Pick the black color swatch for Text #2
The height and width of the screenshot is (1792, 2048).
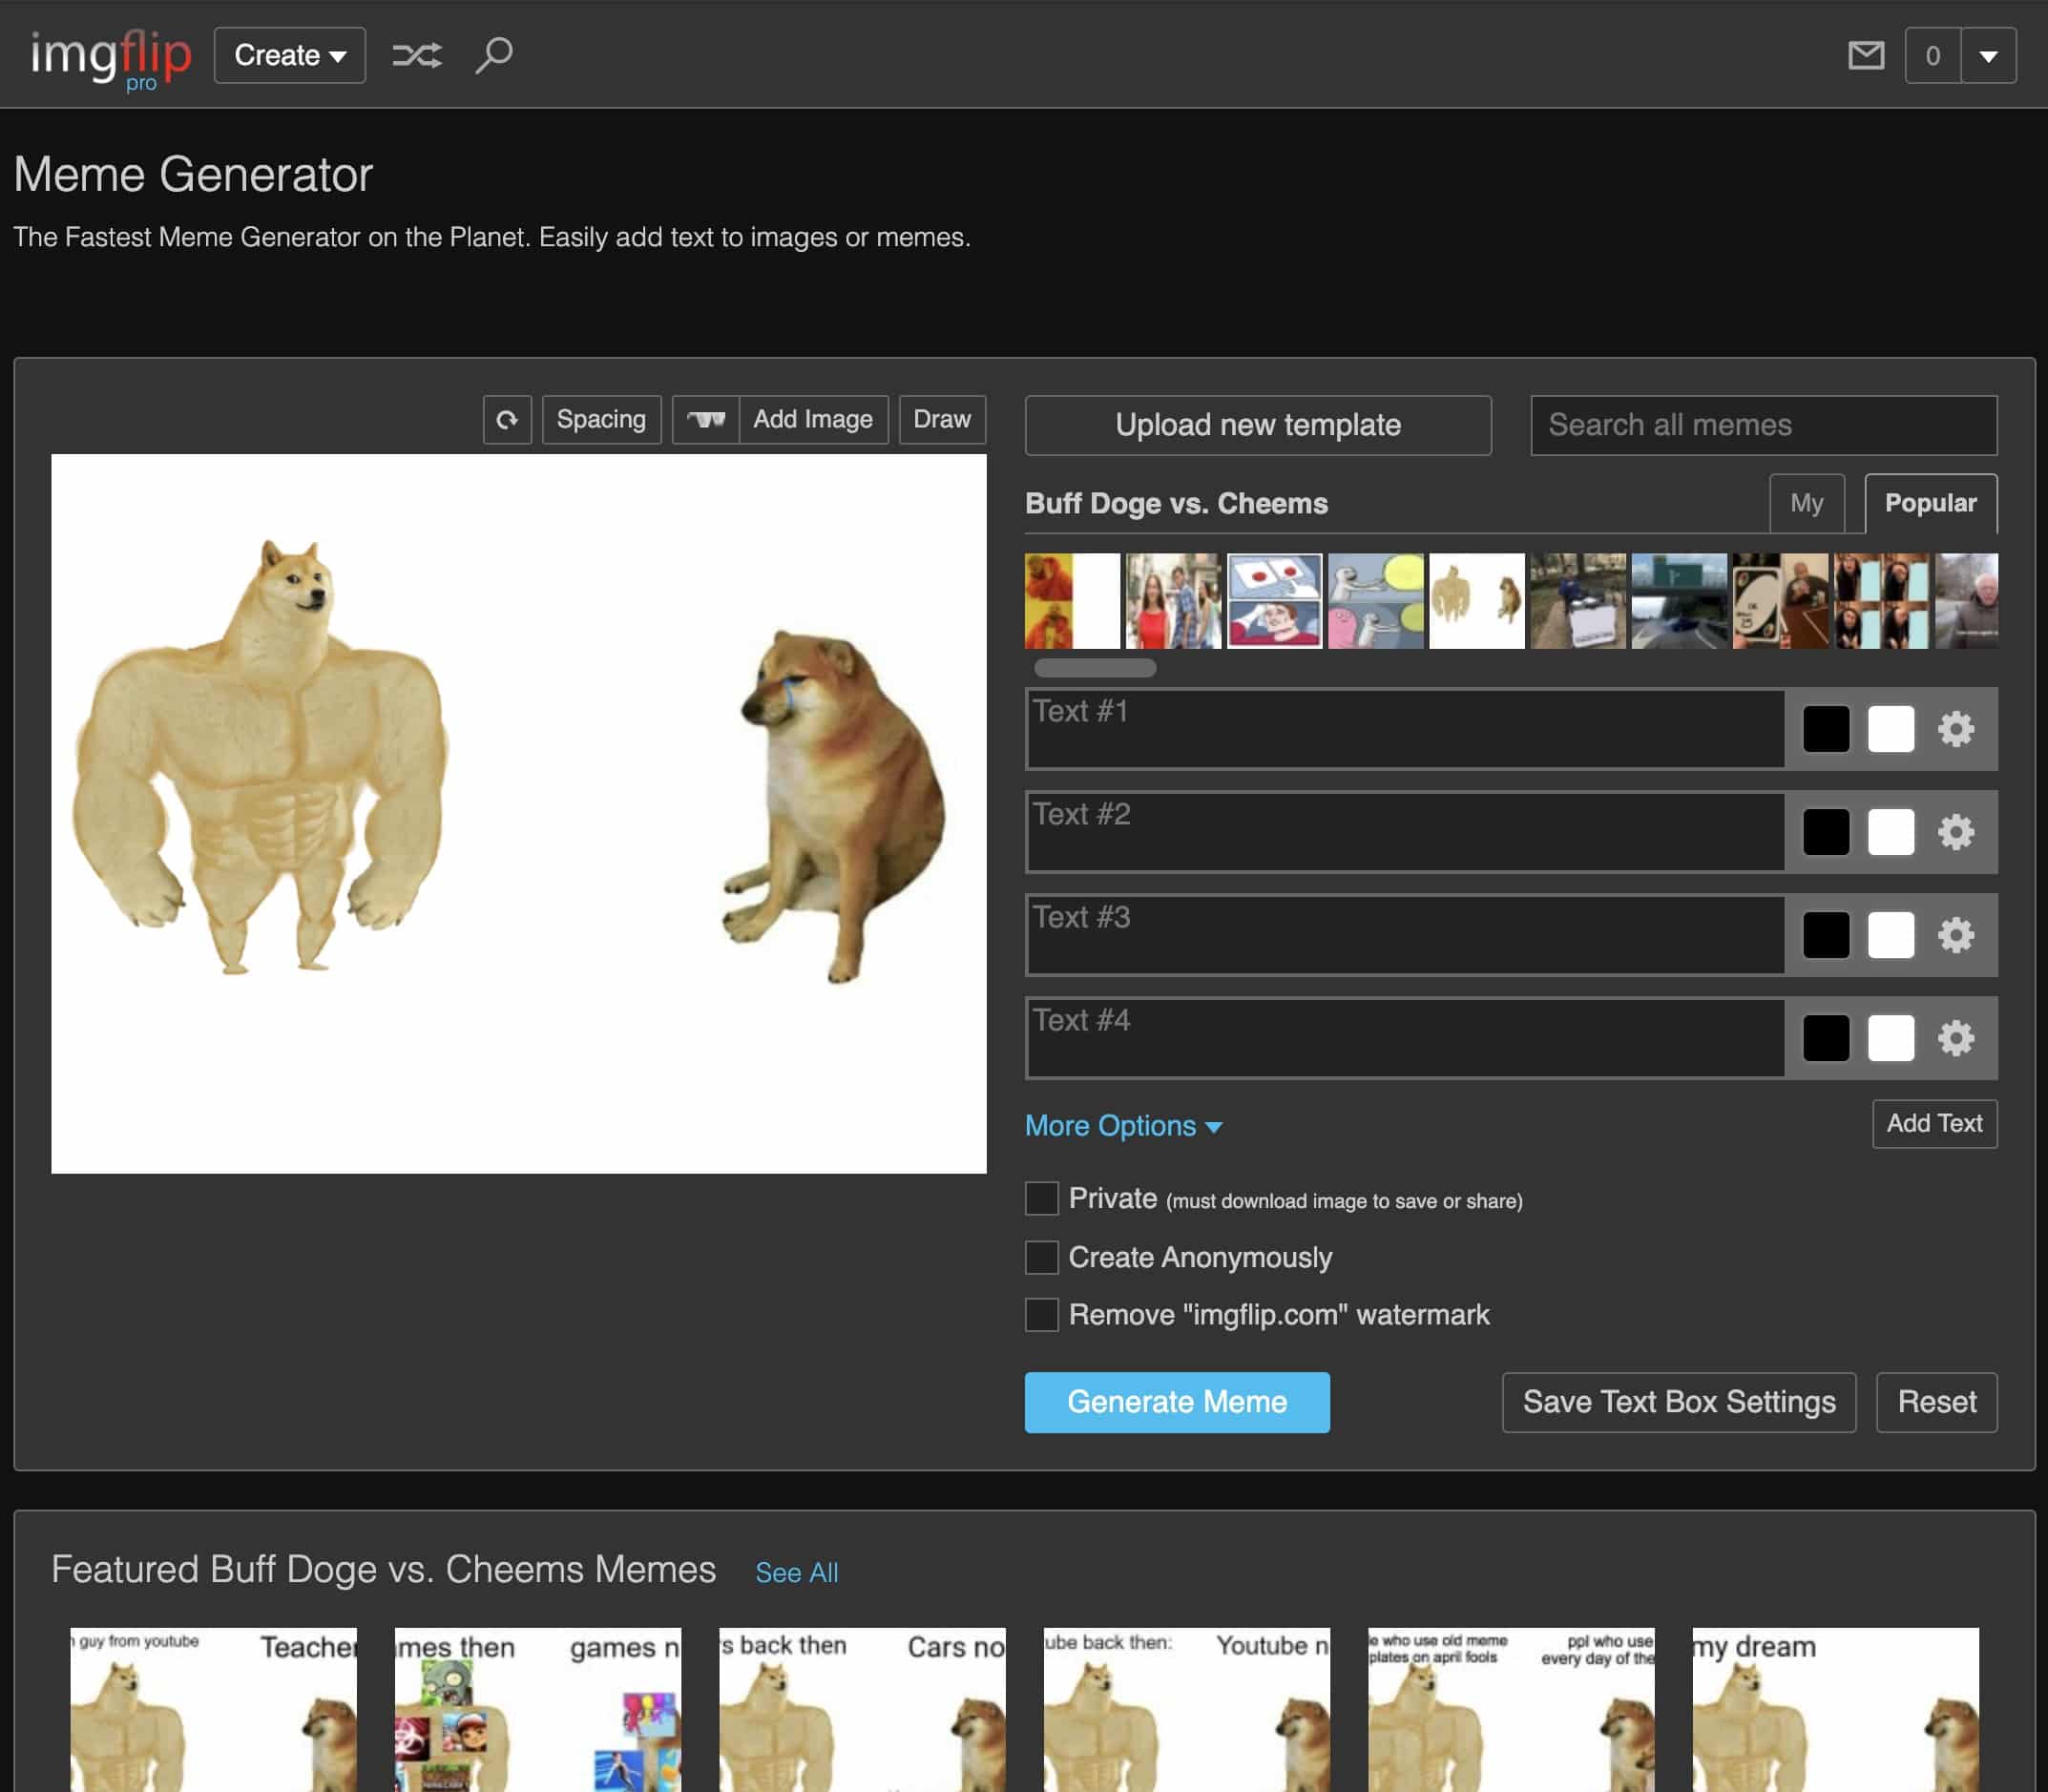click(1825, 832)
